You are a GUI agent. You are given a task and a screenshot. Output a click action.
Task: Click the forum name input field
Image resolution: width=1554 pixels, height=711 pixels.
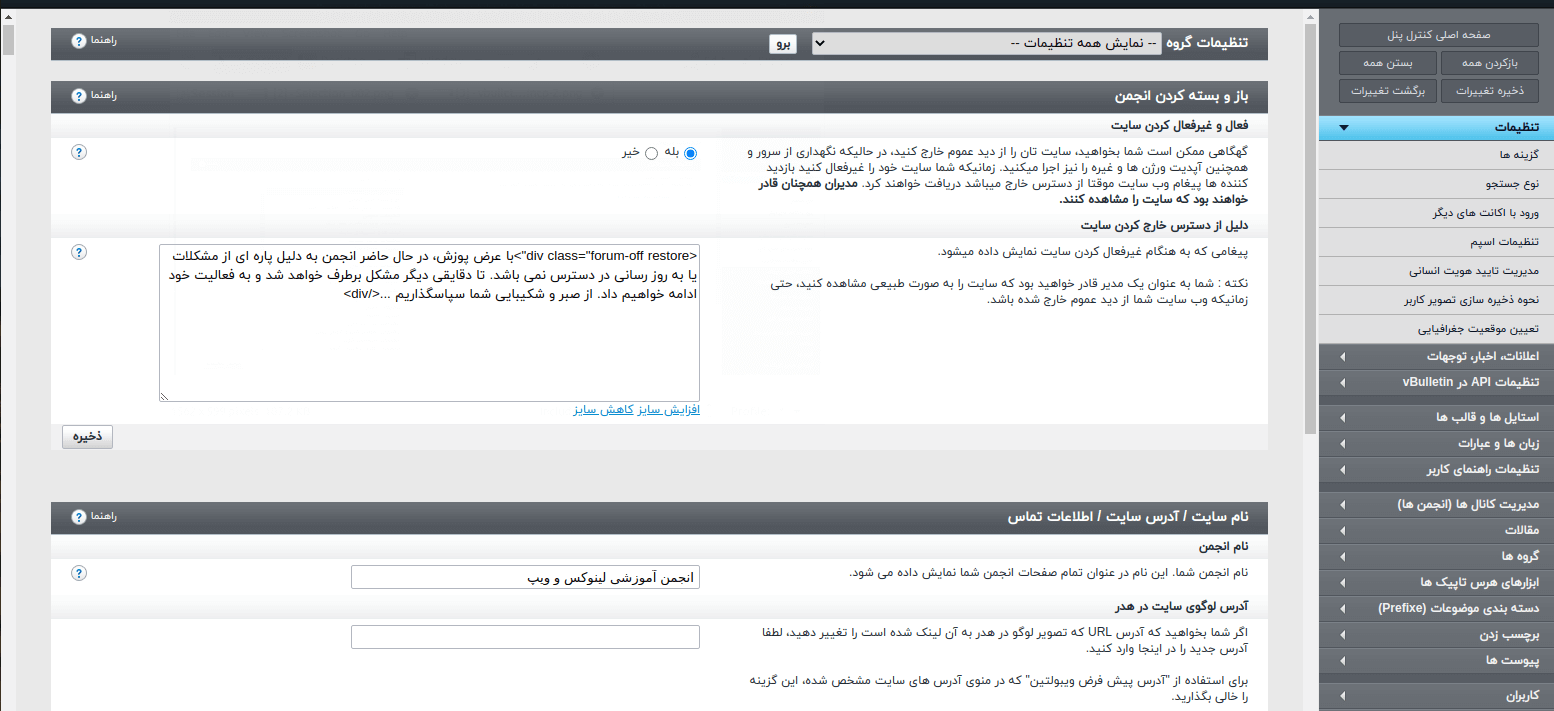pos(525,578)
